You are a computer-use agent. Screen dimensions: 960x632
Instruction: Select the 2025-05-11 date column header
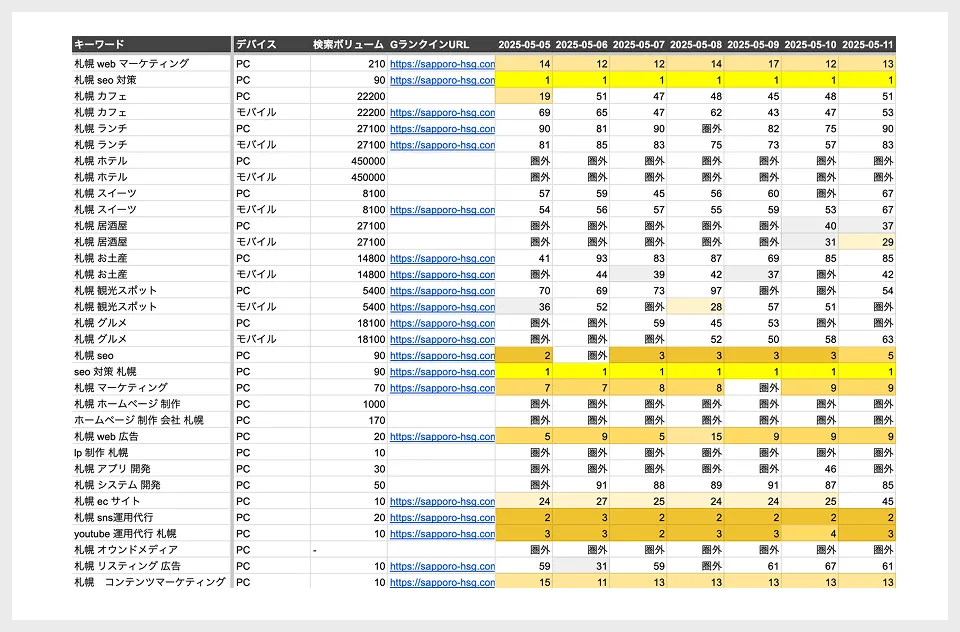(867, 45)
